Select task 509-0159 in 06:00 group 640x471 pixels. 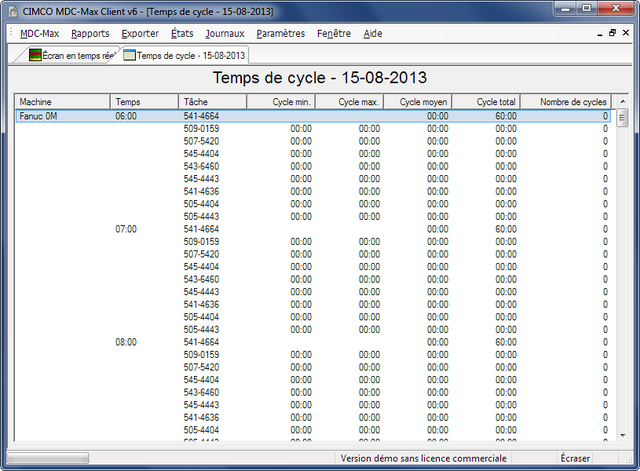pos(201,129)
